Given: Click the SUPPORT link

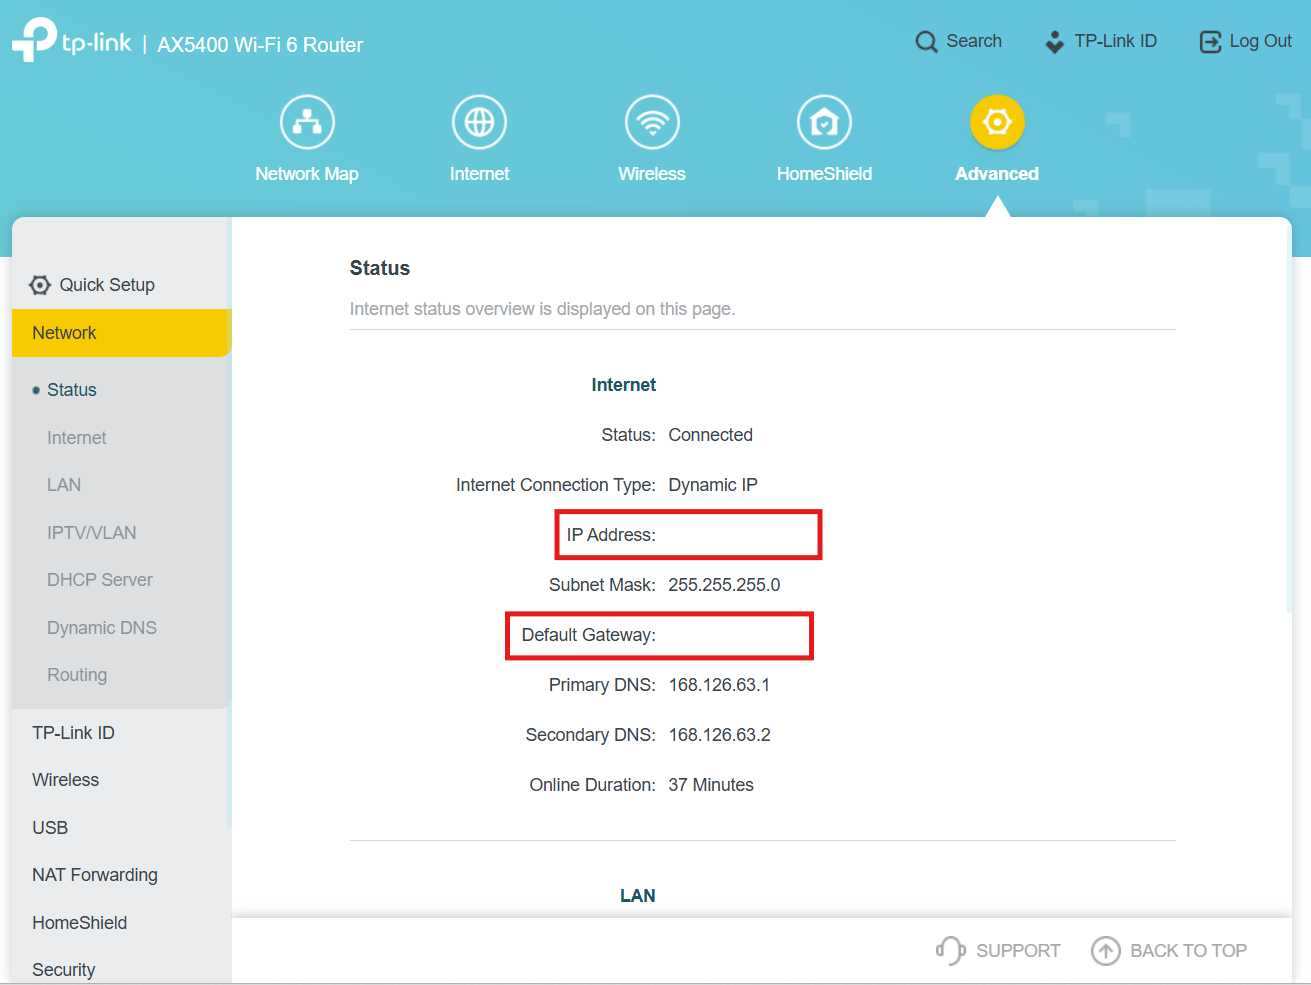Looking at the screenshot, I should click(998, 951).
